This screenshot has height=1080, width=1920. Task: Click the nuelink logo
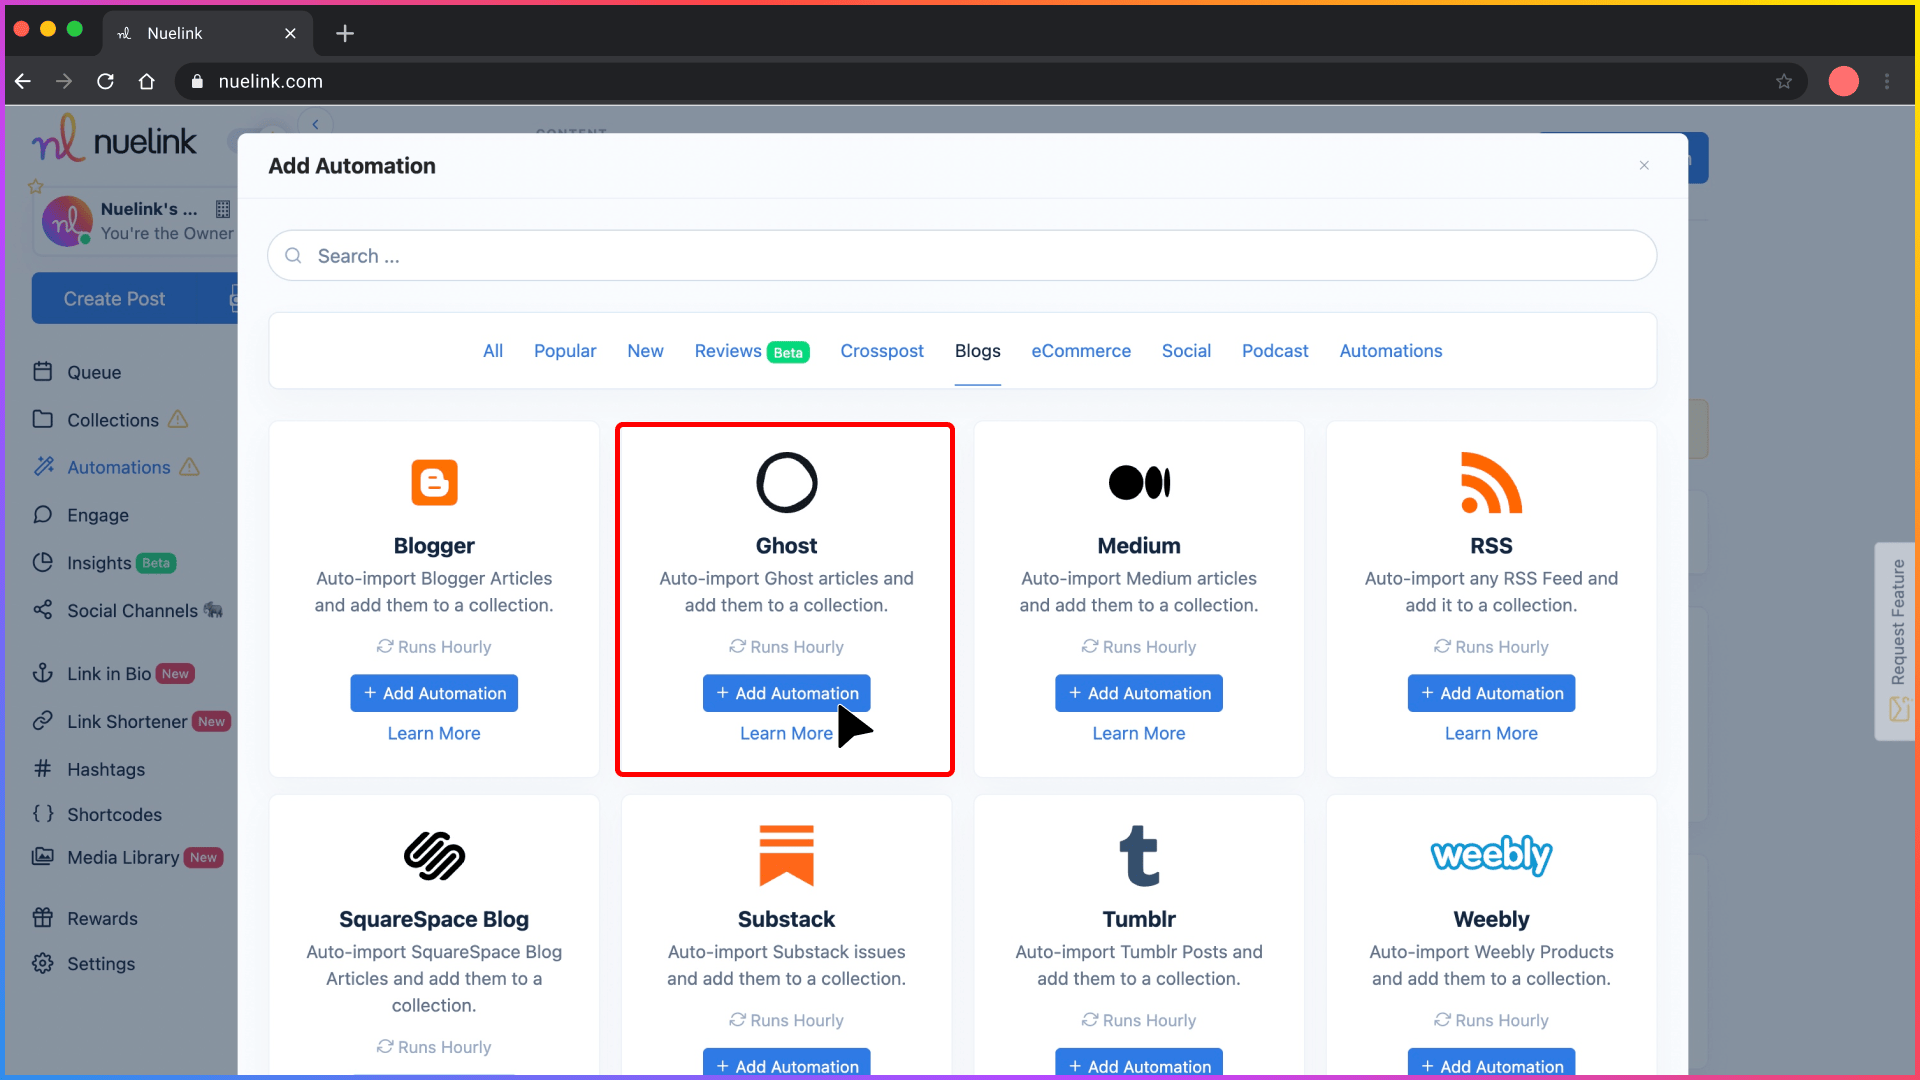pyautogui.click(x=114, y=139)
